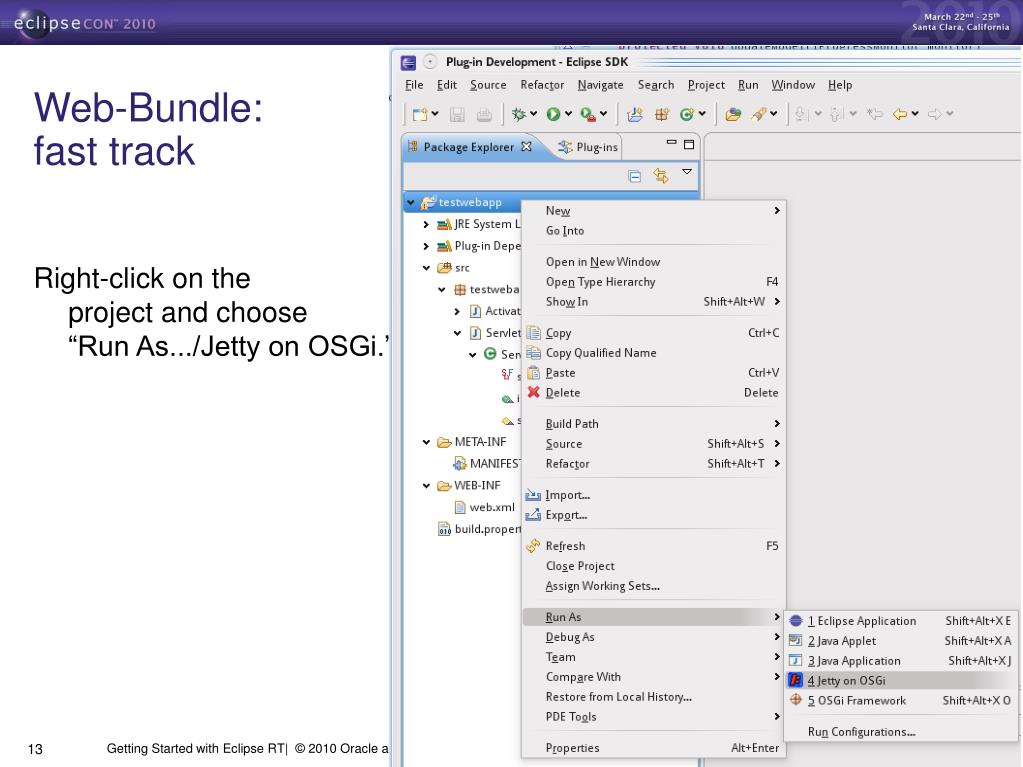This screenshot has height=767, width=1023.
Task: Choose "Copy Qualified Name" in context menu
Action: 653,353
